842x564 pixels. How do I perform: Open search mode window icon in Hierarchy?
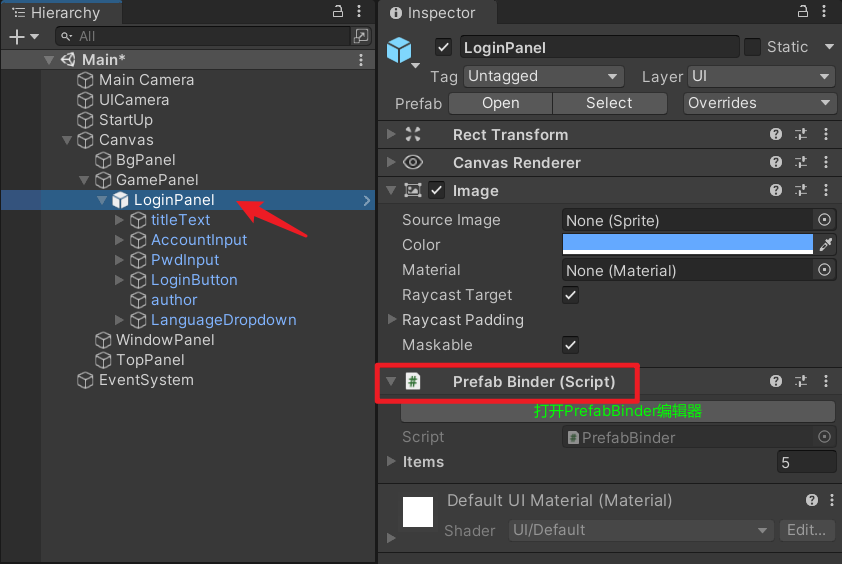361,36
